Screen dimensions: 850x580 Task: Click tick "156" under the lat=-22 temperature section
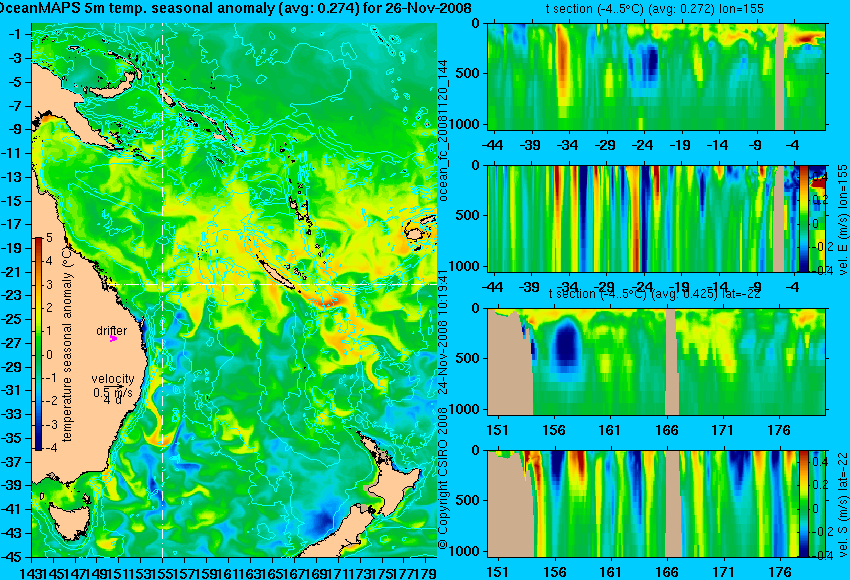[553, 430]
